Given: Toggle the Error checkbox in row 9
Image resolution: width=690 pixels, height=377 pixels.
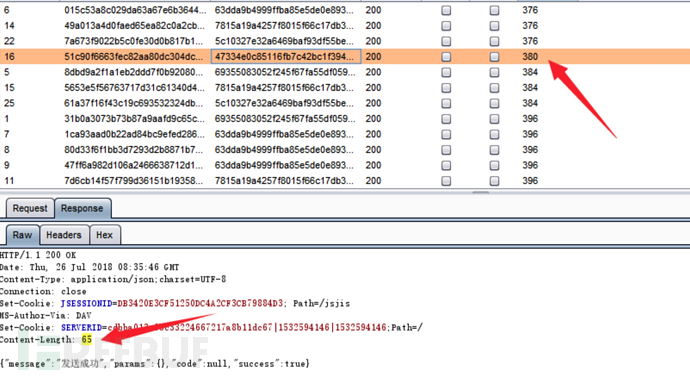Looking at the screenshot, I should tap(446, 165).
